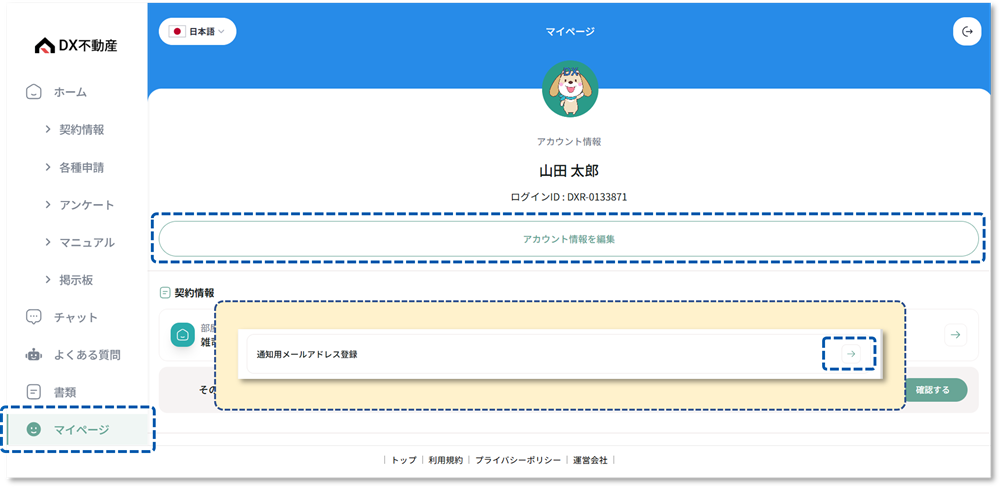
Task: Click the DX不動産 logo
Action: coord(76,45)
